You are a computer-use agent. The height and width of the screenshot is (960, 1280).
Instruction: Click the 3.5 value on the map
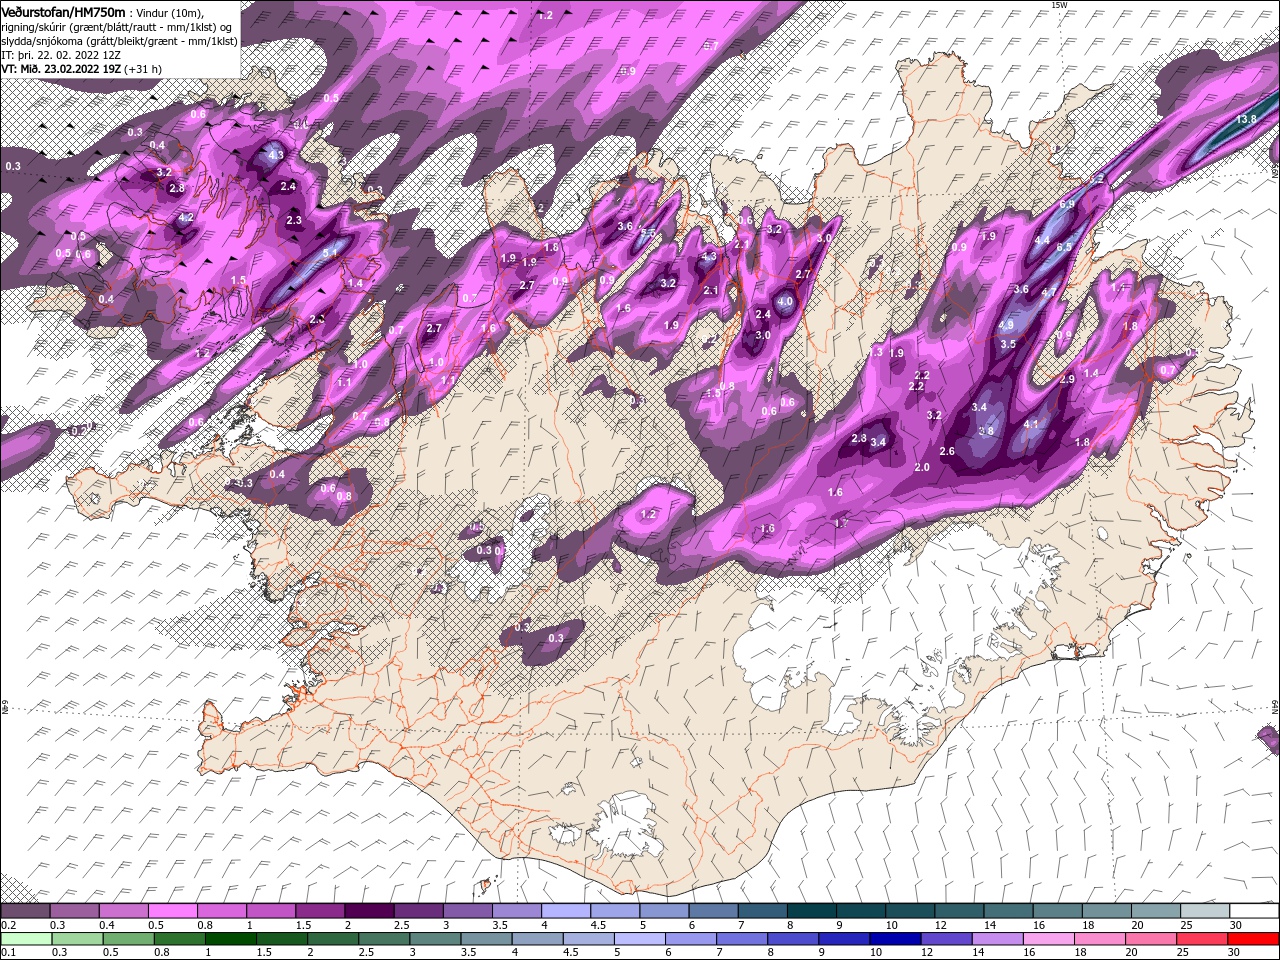[x=1008, y=344]
